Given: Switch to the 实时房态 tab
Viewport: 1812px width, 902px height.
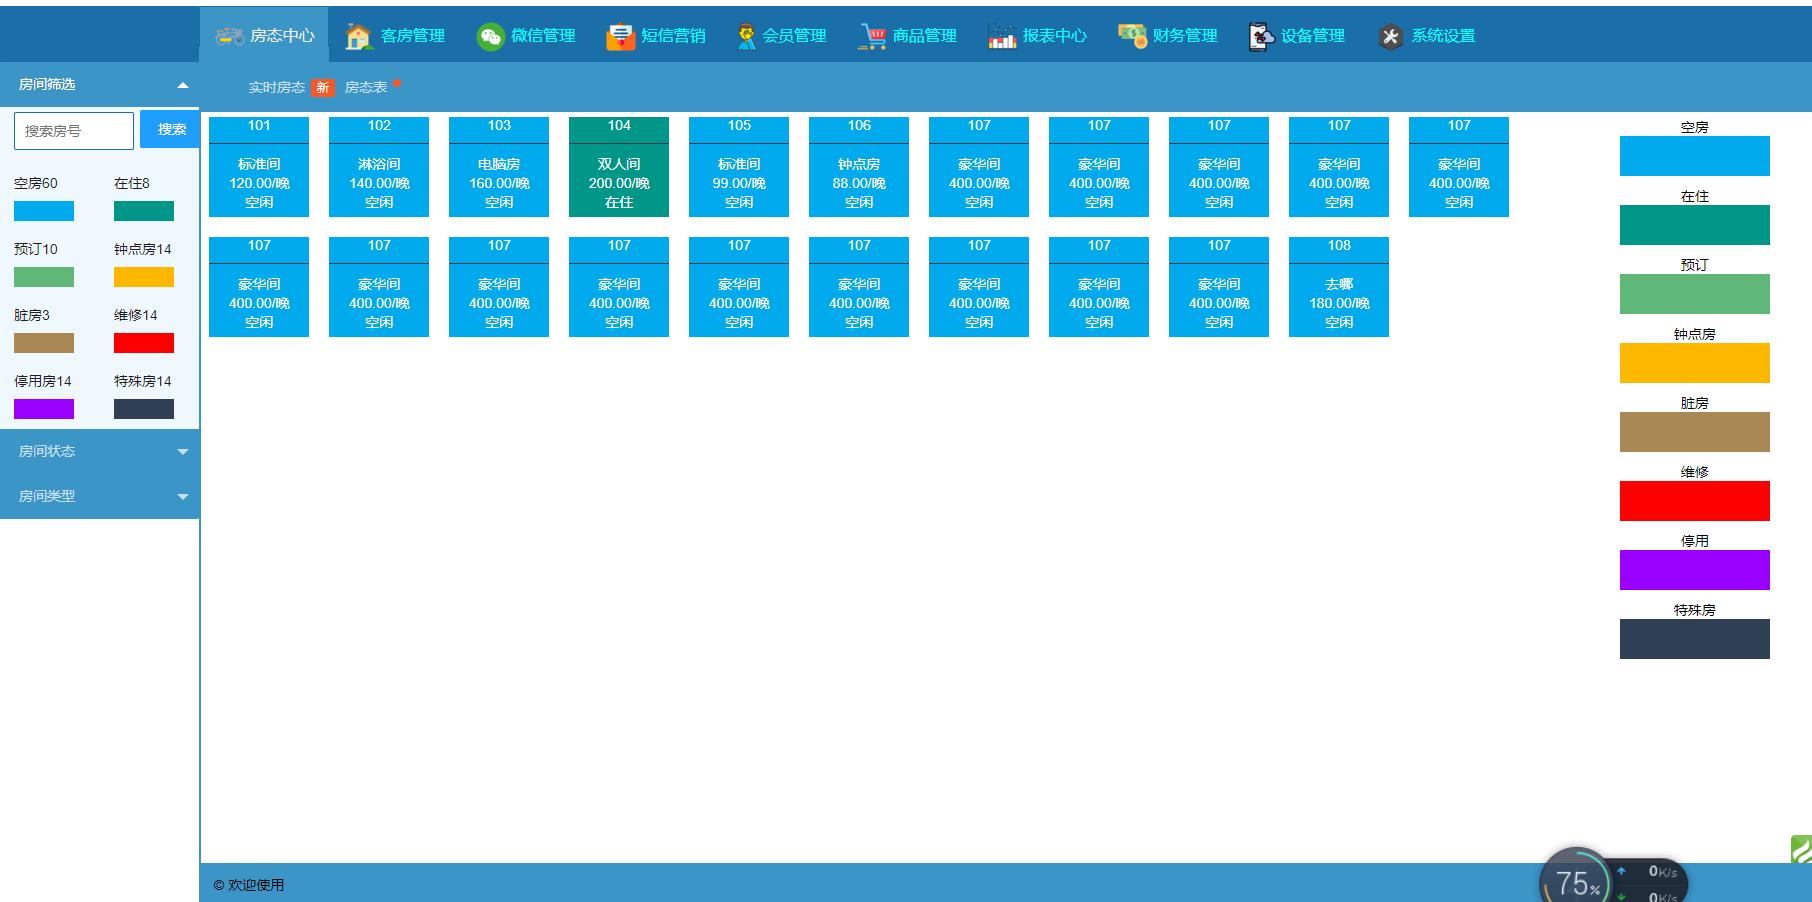Looking at the screenshot, I should 277,87.
